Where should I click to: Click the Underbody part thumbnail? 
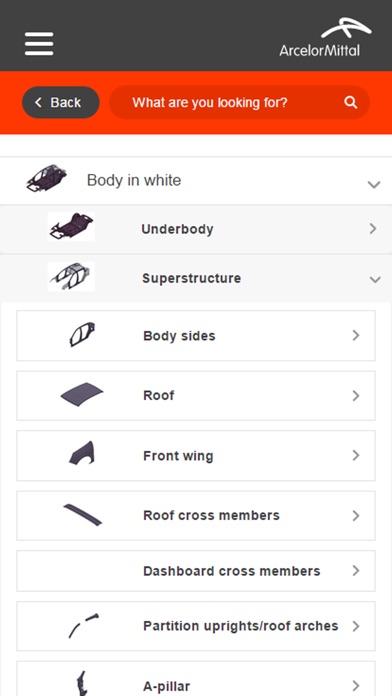(x=71, y=227)
